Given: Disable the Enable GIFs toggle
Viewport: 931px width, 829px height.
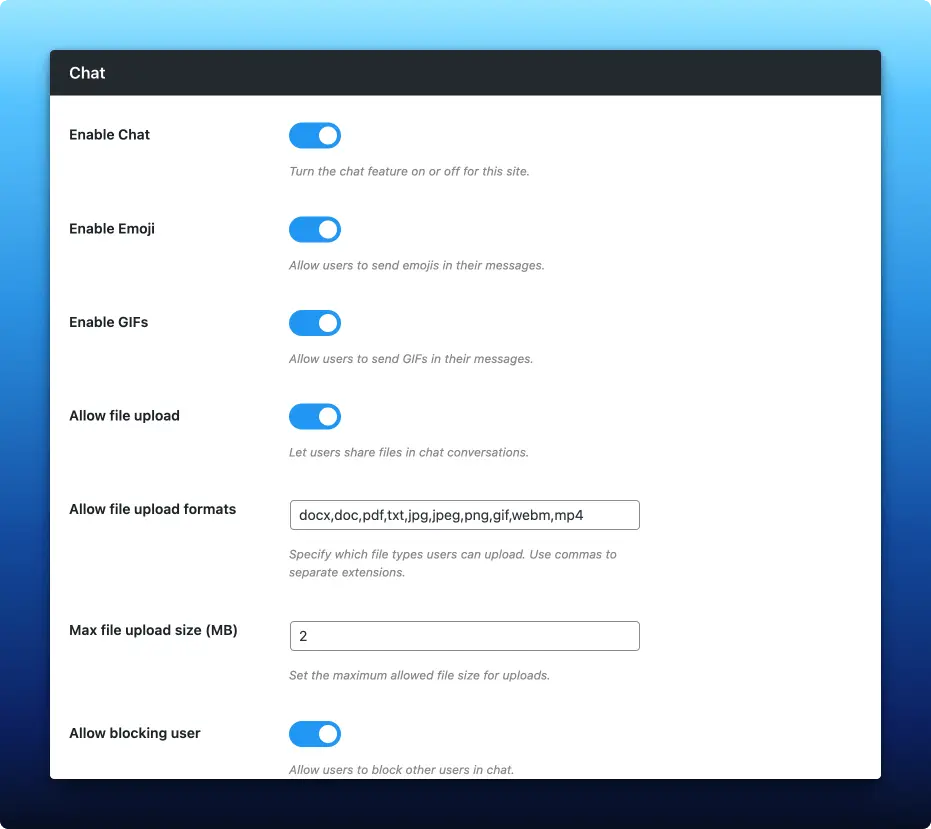Looking at the screenshot, I should click(x=315, y=323).
